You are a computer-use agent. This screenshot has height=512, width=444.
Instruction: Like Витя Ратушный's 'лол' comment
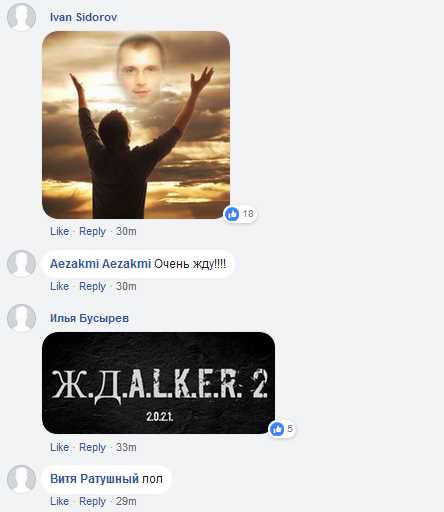click(60, 501)
